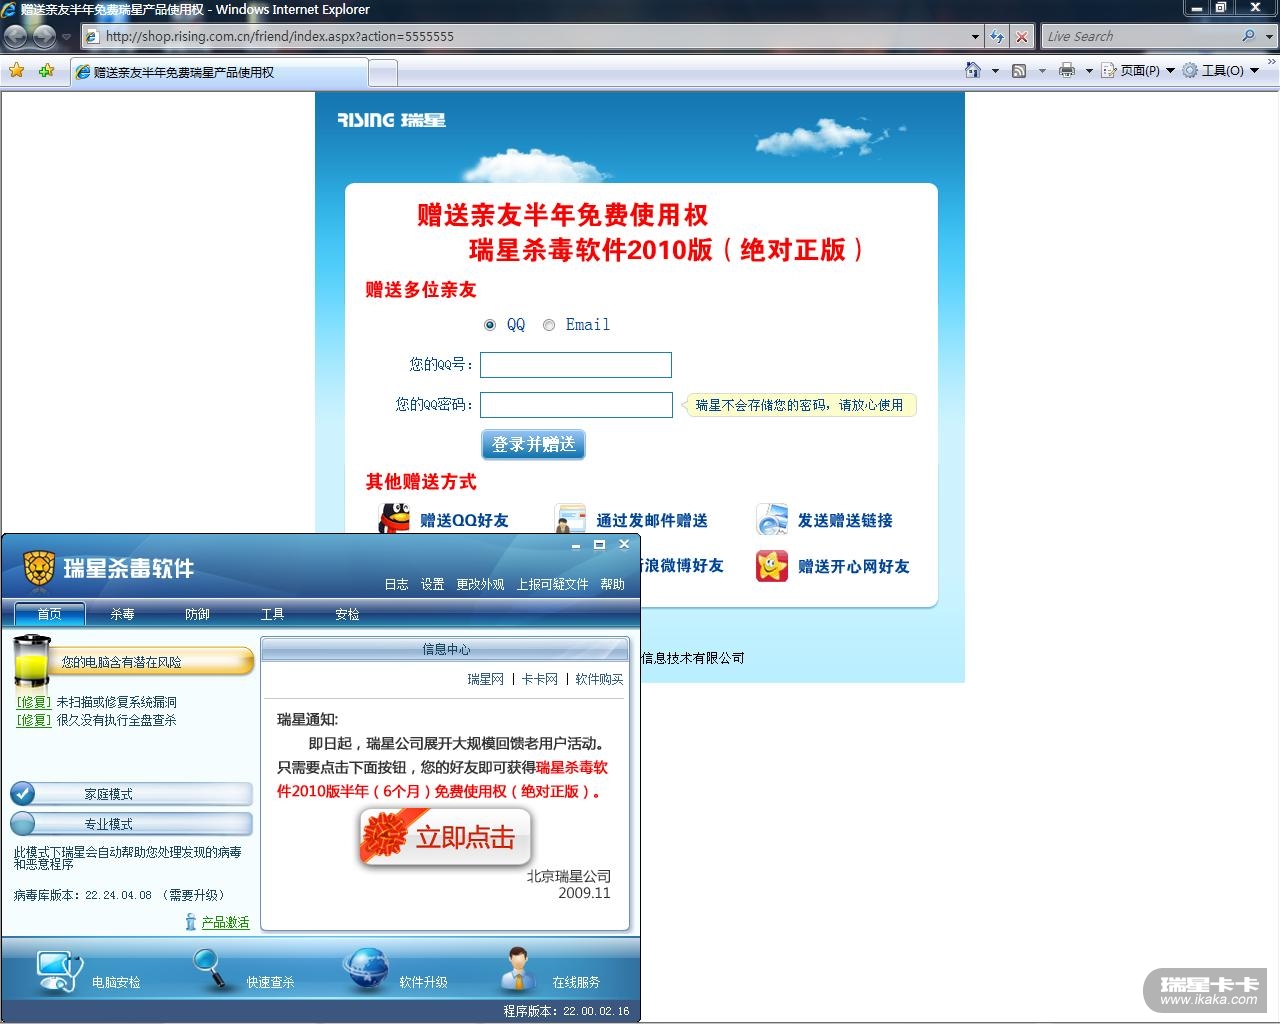
Task: Click the info icon beside 产品激活
Action: point(190,922)
